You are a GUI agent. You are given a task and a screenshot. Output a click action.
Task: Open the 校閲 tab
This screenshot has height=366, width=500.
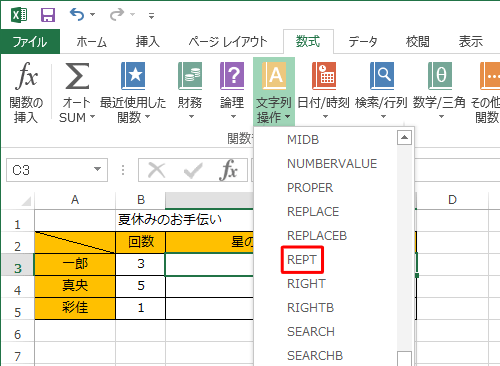(417, 42)
